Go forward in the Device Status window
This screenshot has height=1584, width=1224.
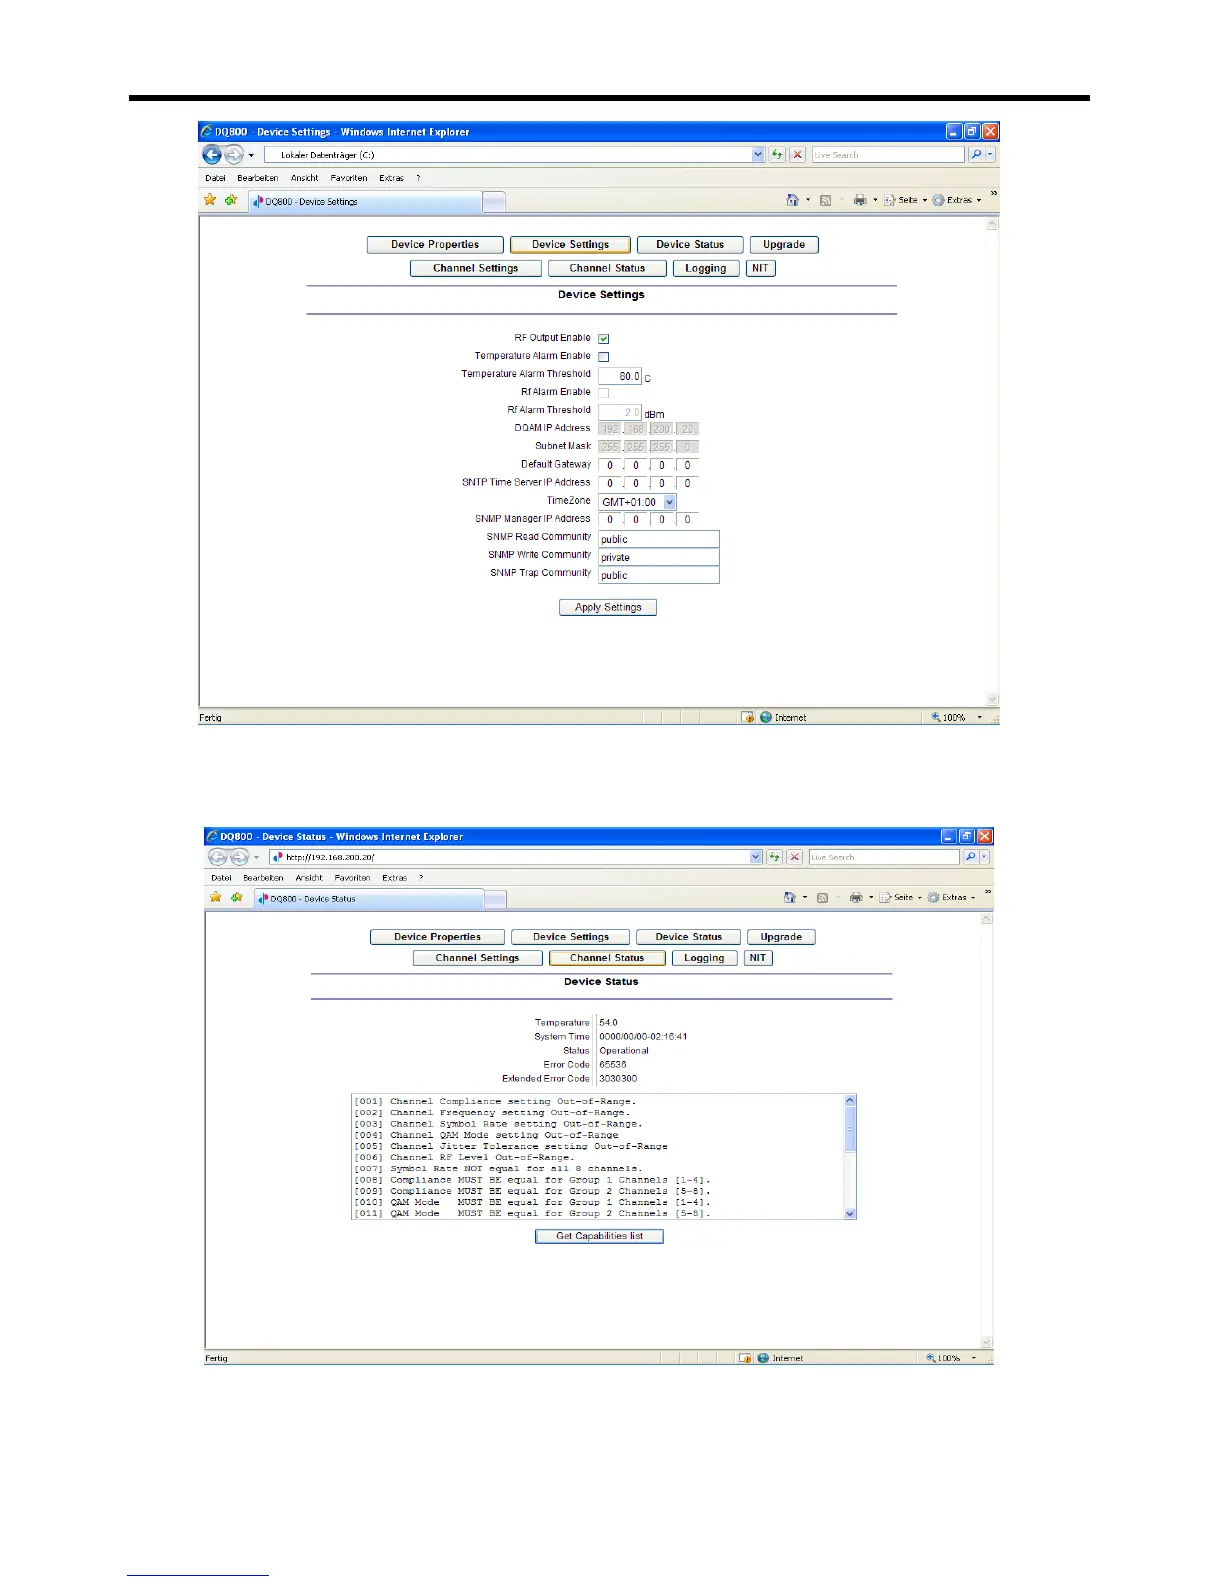pyautogui.click(x=238, y=857)
